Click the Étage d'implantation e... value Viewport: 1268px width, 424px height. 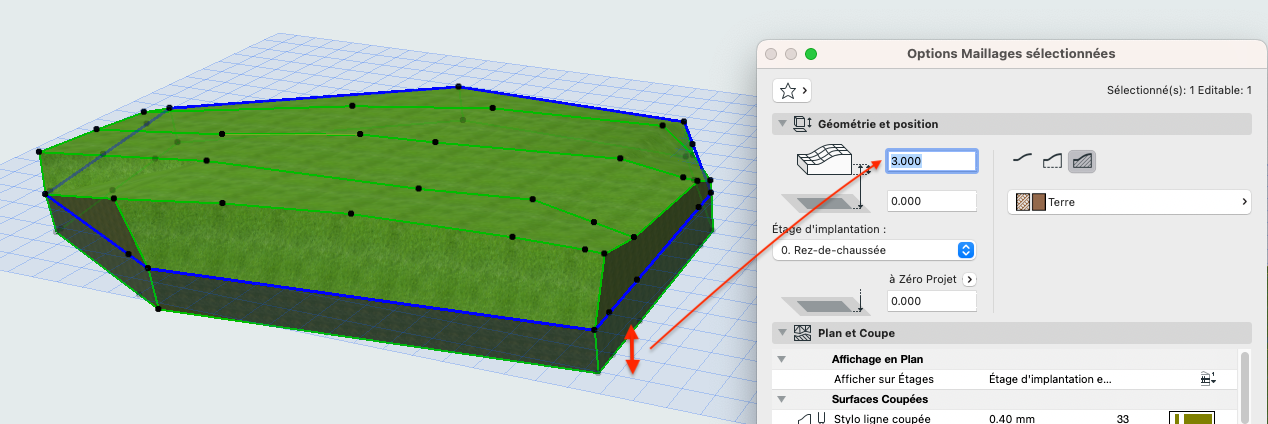[x=1050, y=379]
